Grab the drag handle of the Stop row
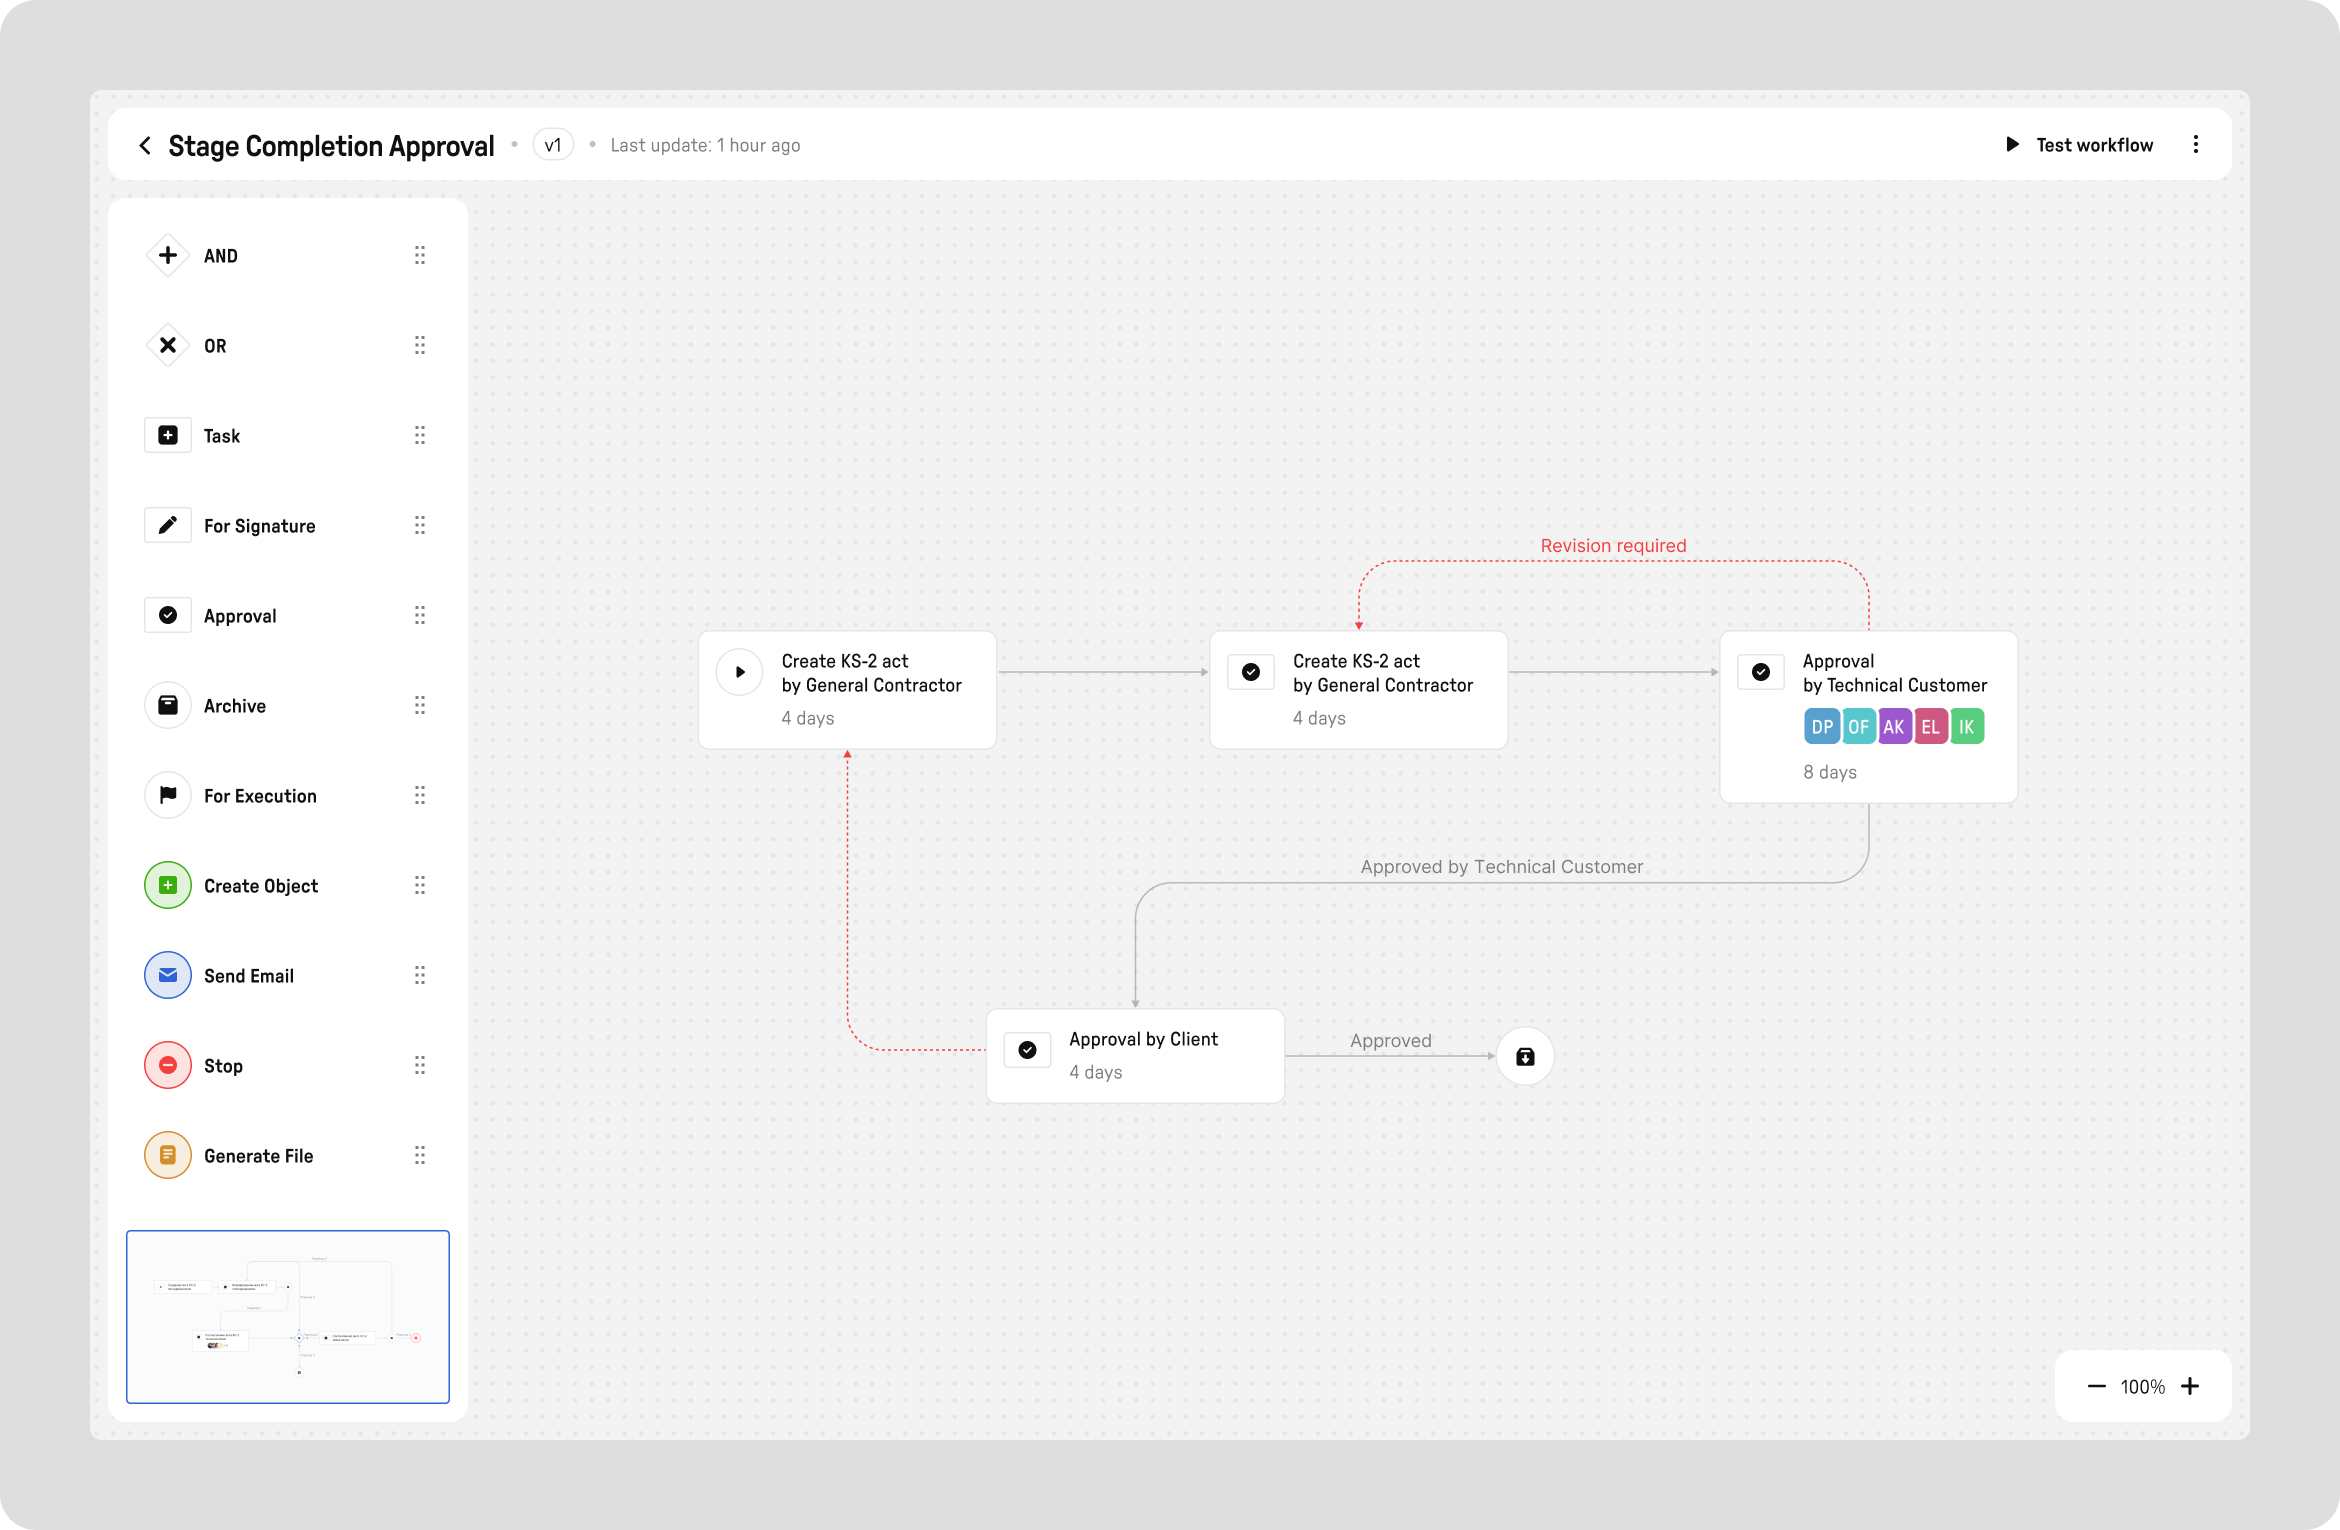2340x1530 pixels. (420, 1065)
